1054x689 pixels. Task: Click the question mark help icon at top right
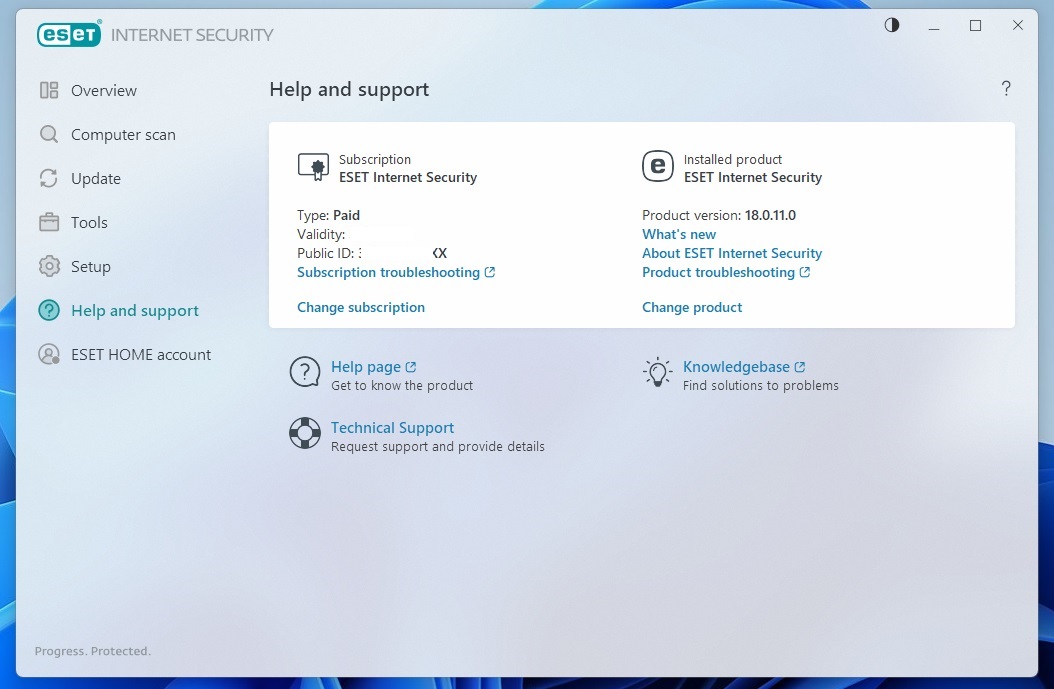point(1006,88)
